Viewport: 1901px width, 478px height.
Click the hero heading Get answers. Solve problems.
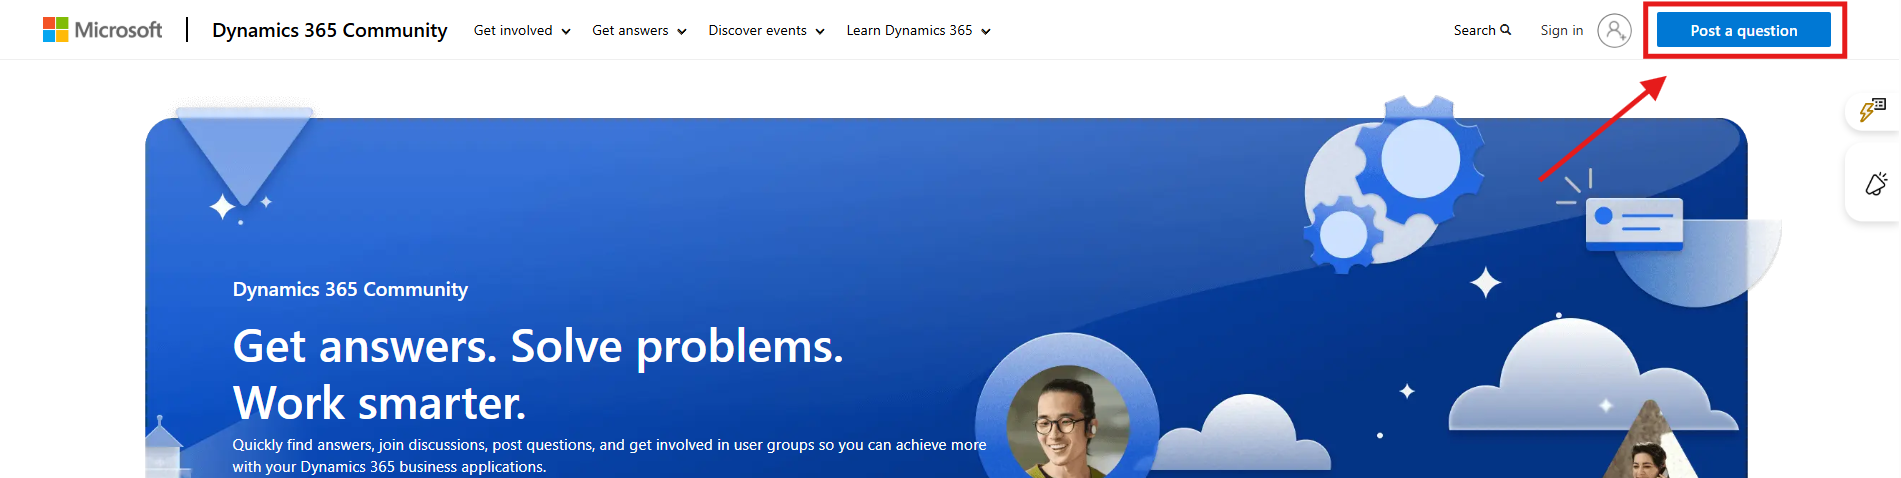[538, 346]
